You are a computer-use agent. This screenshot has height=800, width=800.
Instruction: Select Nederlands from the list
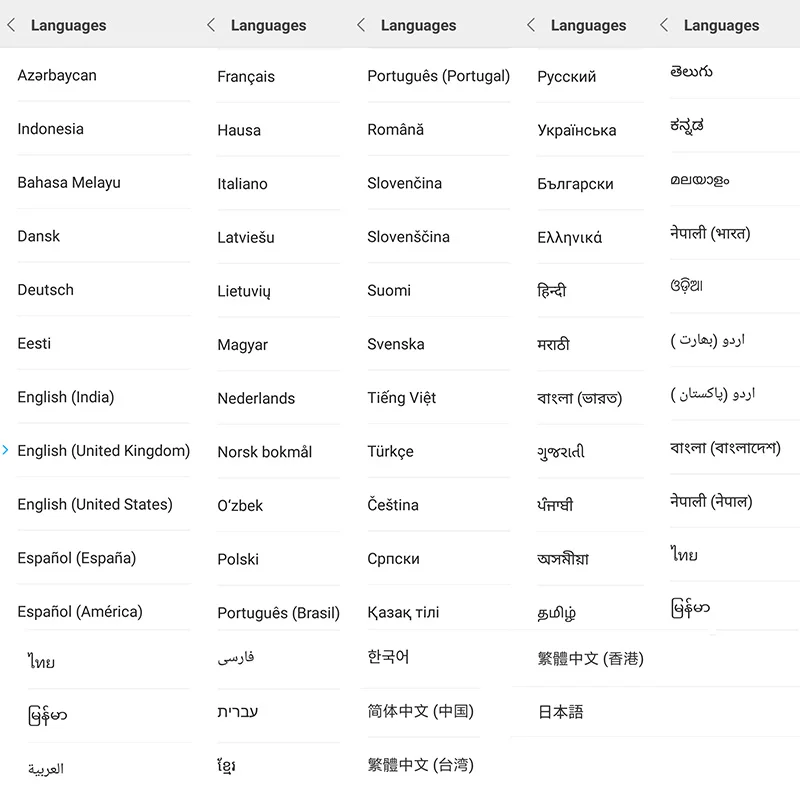[x=256, y=398]
